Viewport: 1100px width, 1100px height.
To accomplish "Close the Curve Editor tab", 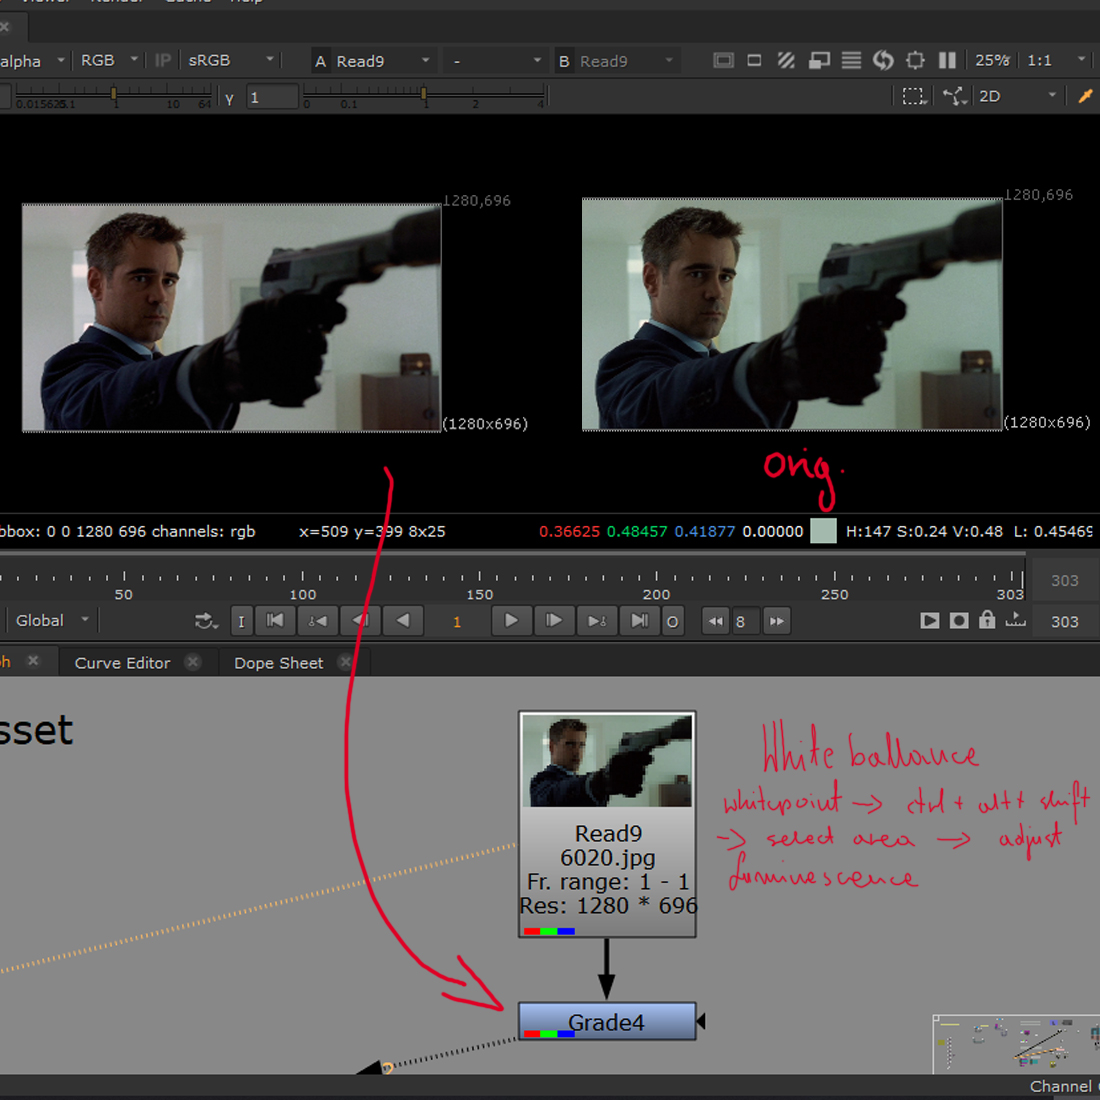I will tap(194, 662).
